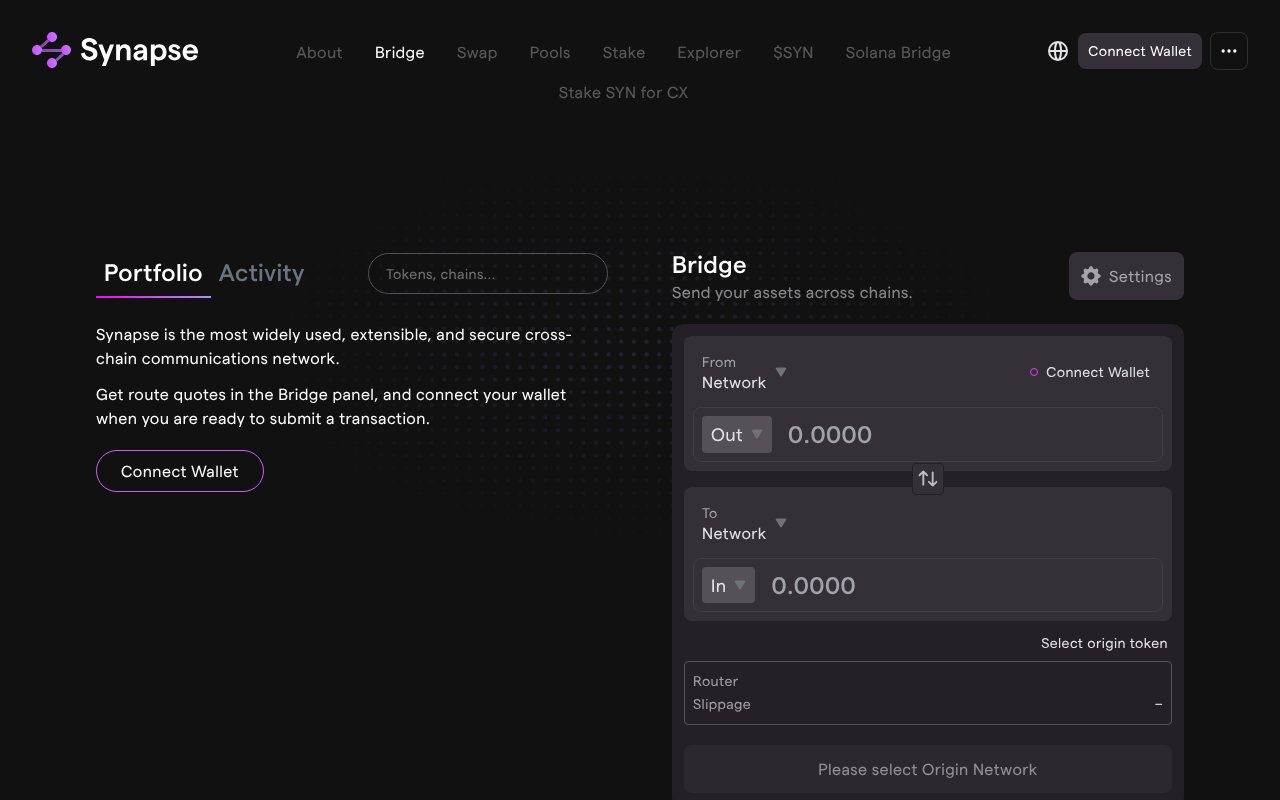The width and height of the screenshot is (1280, 800).
Task: Open the Explorer navigation item
Action: [708, 52]
